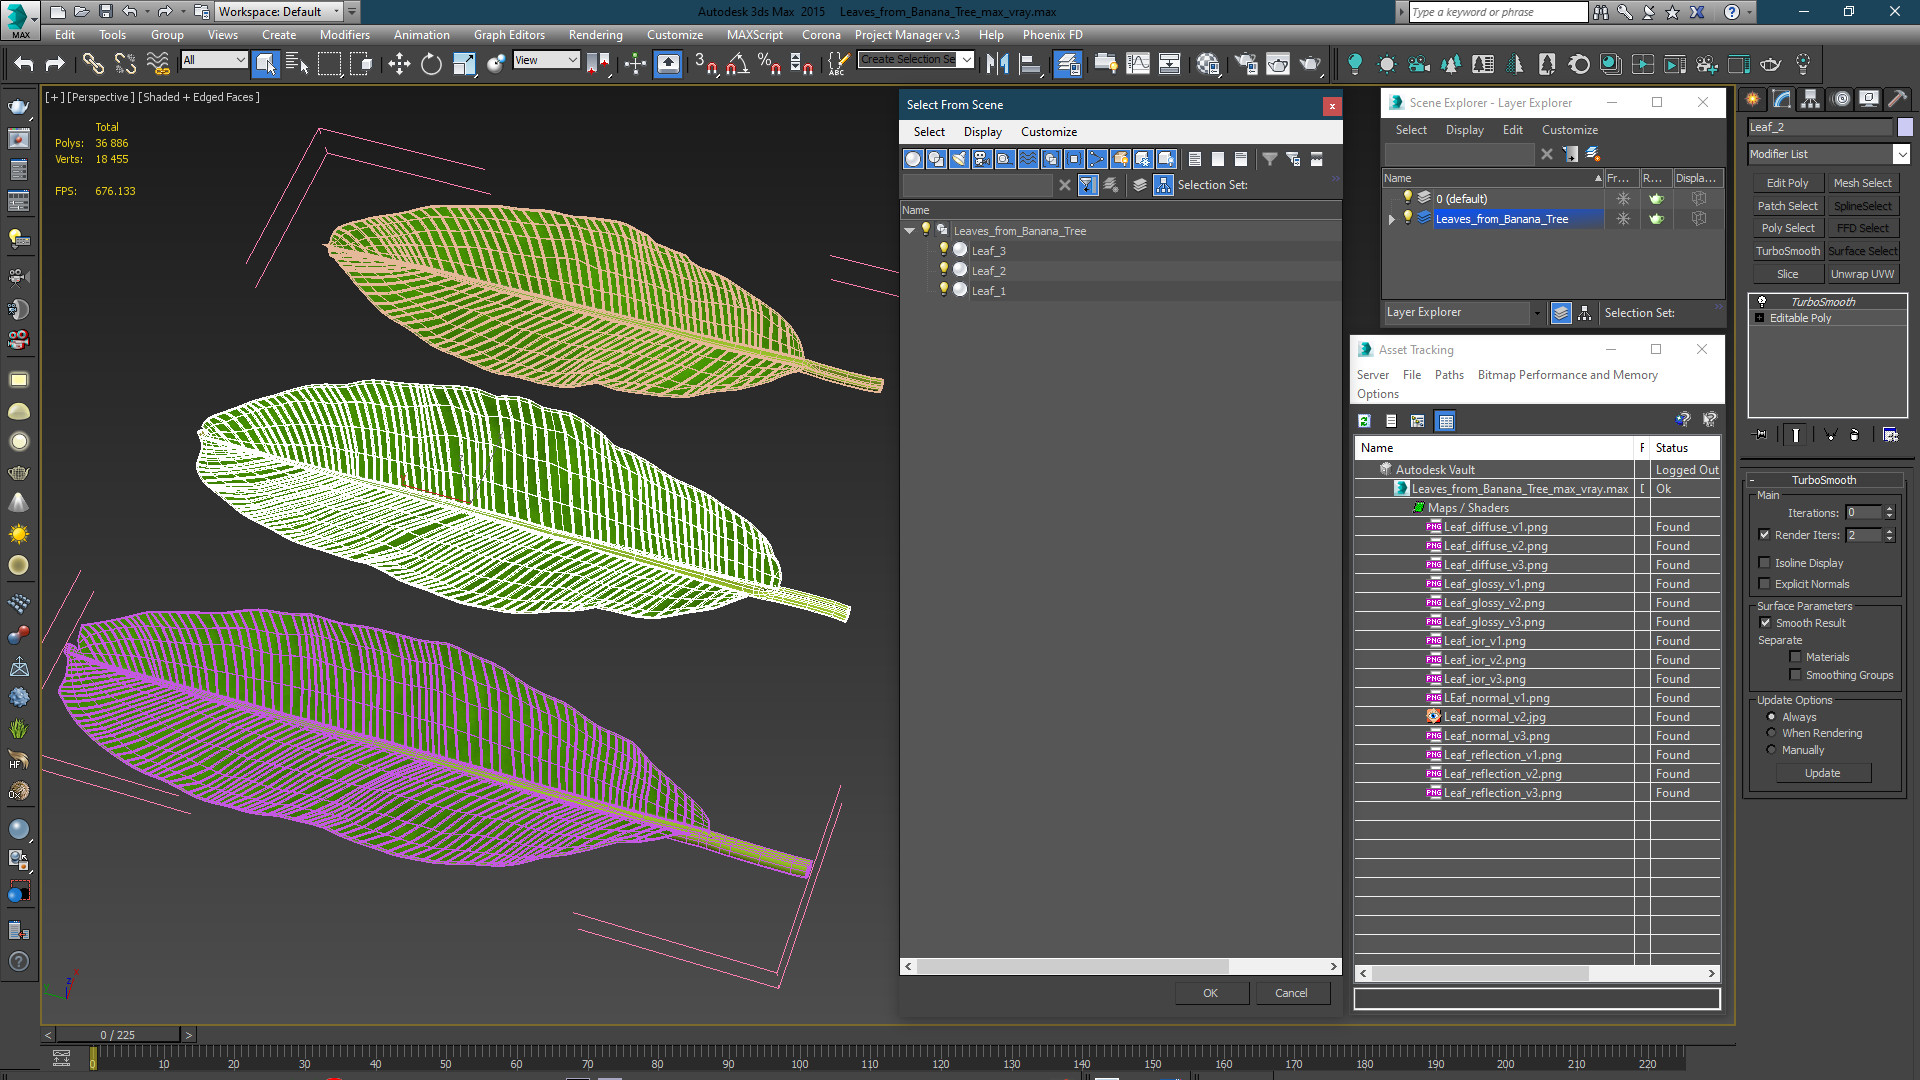
Task: Click the Select and Link chain icon
Action: tap(93, 64)
